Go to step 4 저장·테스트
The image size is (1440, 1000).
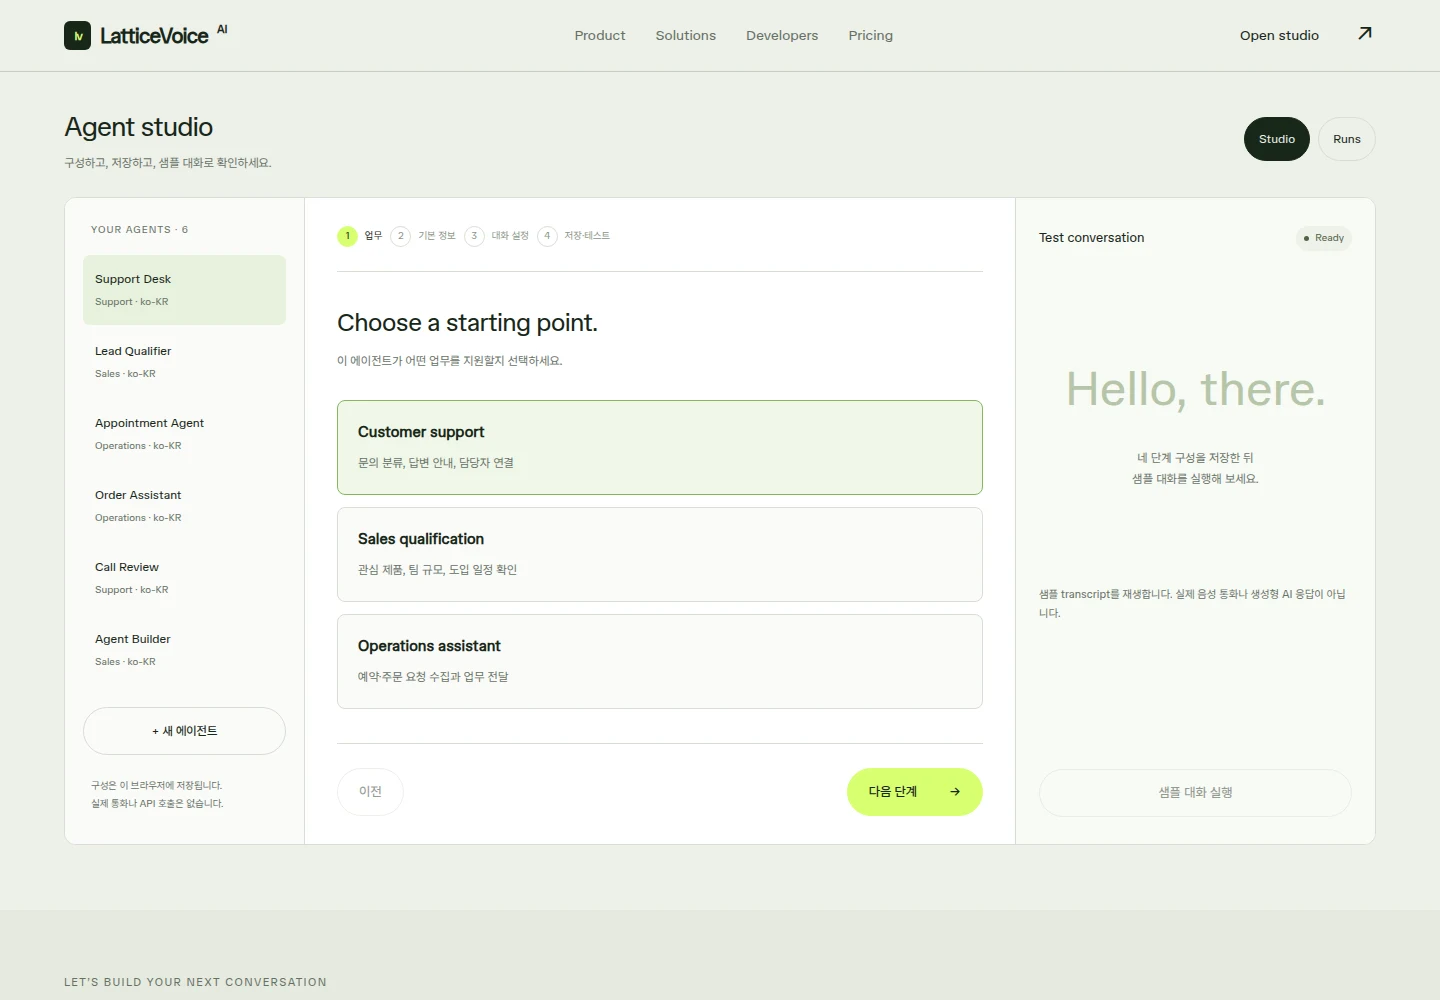point(574,236)
